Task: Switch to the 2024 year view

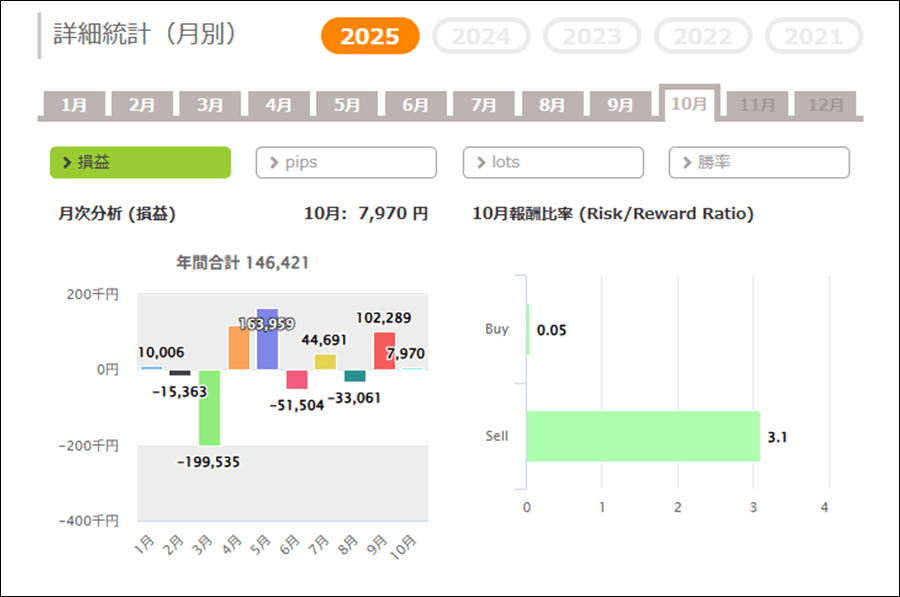Action: point(481,37)
